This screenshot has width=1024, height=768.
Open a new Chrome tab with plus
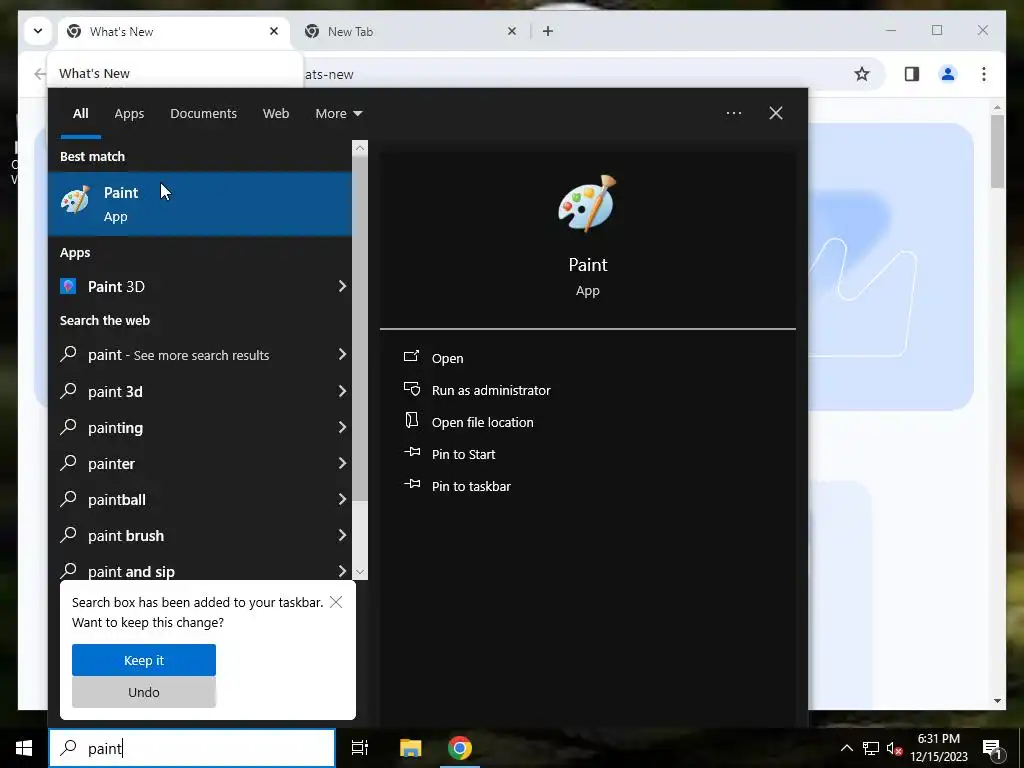[x=548, y=31]
